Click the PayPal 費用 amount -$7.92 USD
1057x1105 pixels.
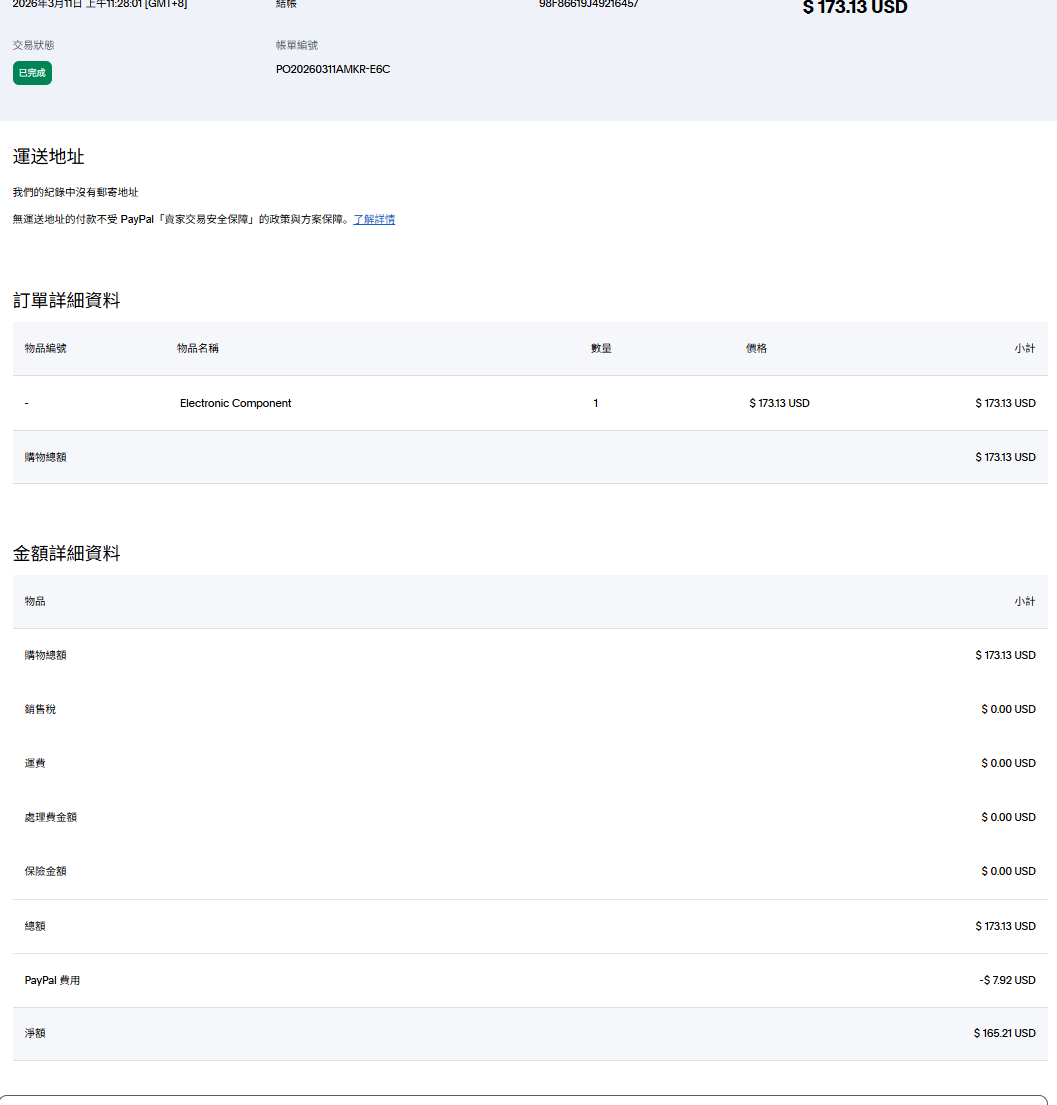pyautogui.click(x=1007, y=980)
